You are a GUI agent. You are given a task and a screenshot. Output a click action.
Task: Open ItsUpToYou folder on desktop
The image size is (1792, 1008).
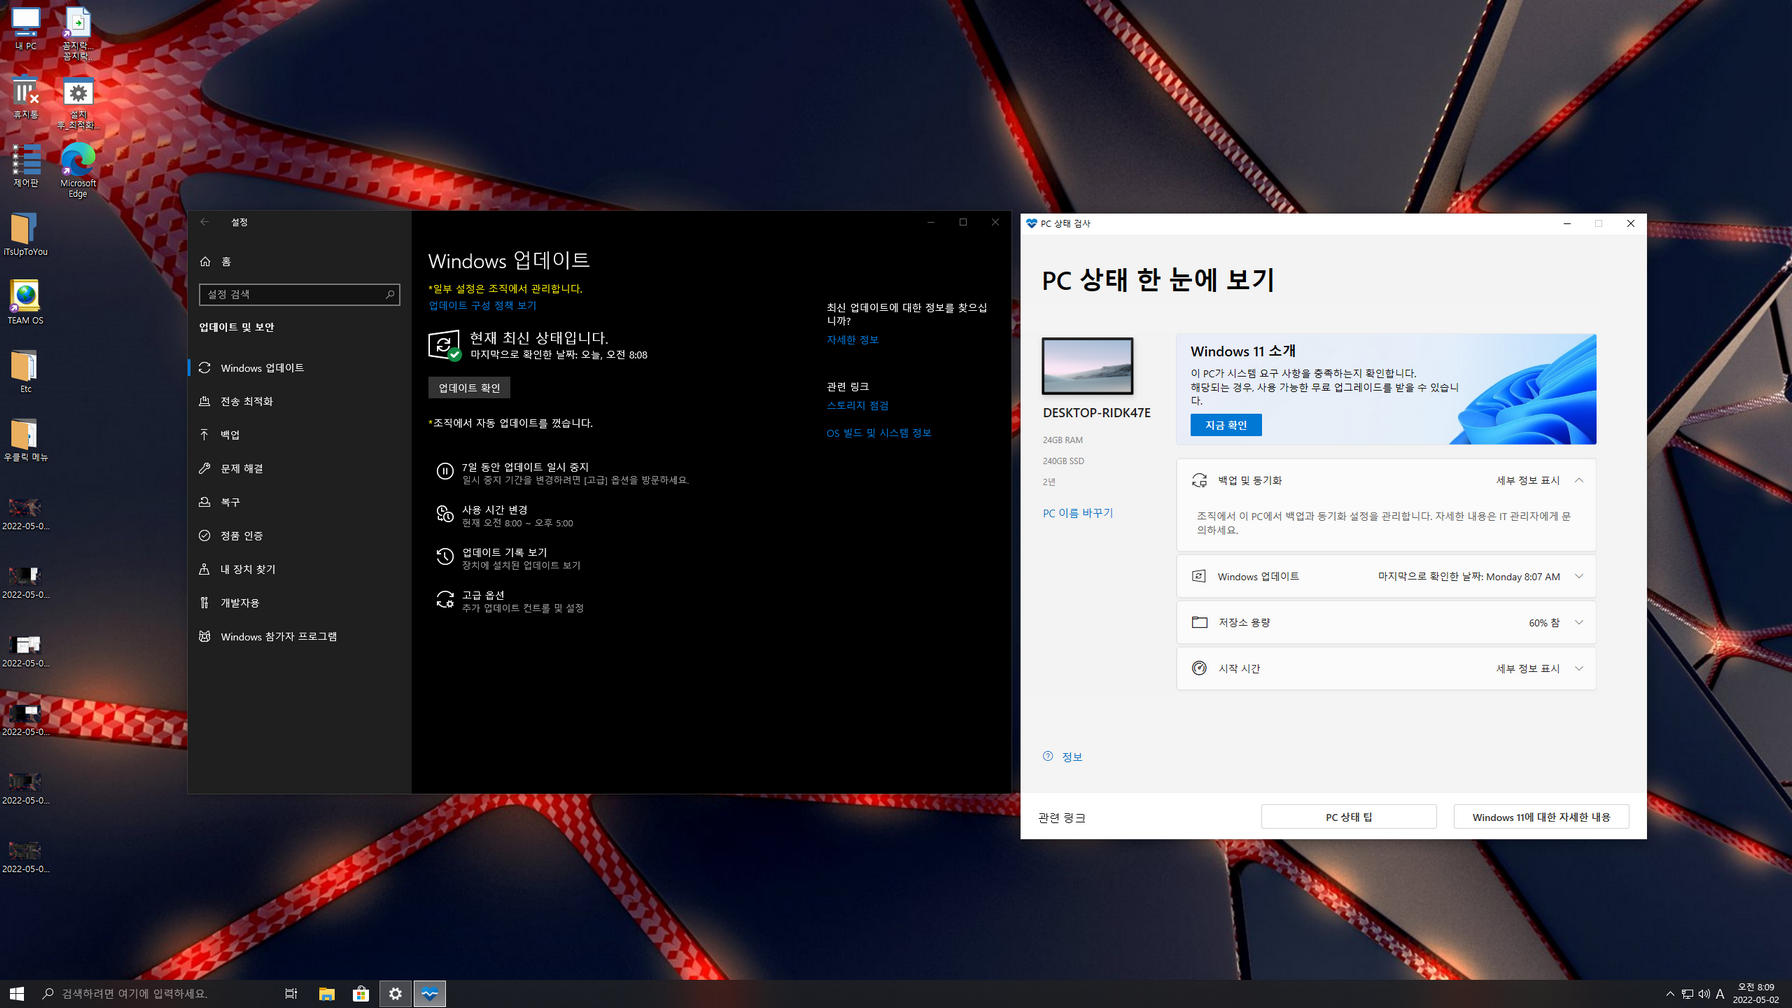pos(25,234)
